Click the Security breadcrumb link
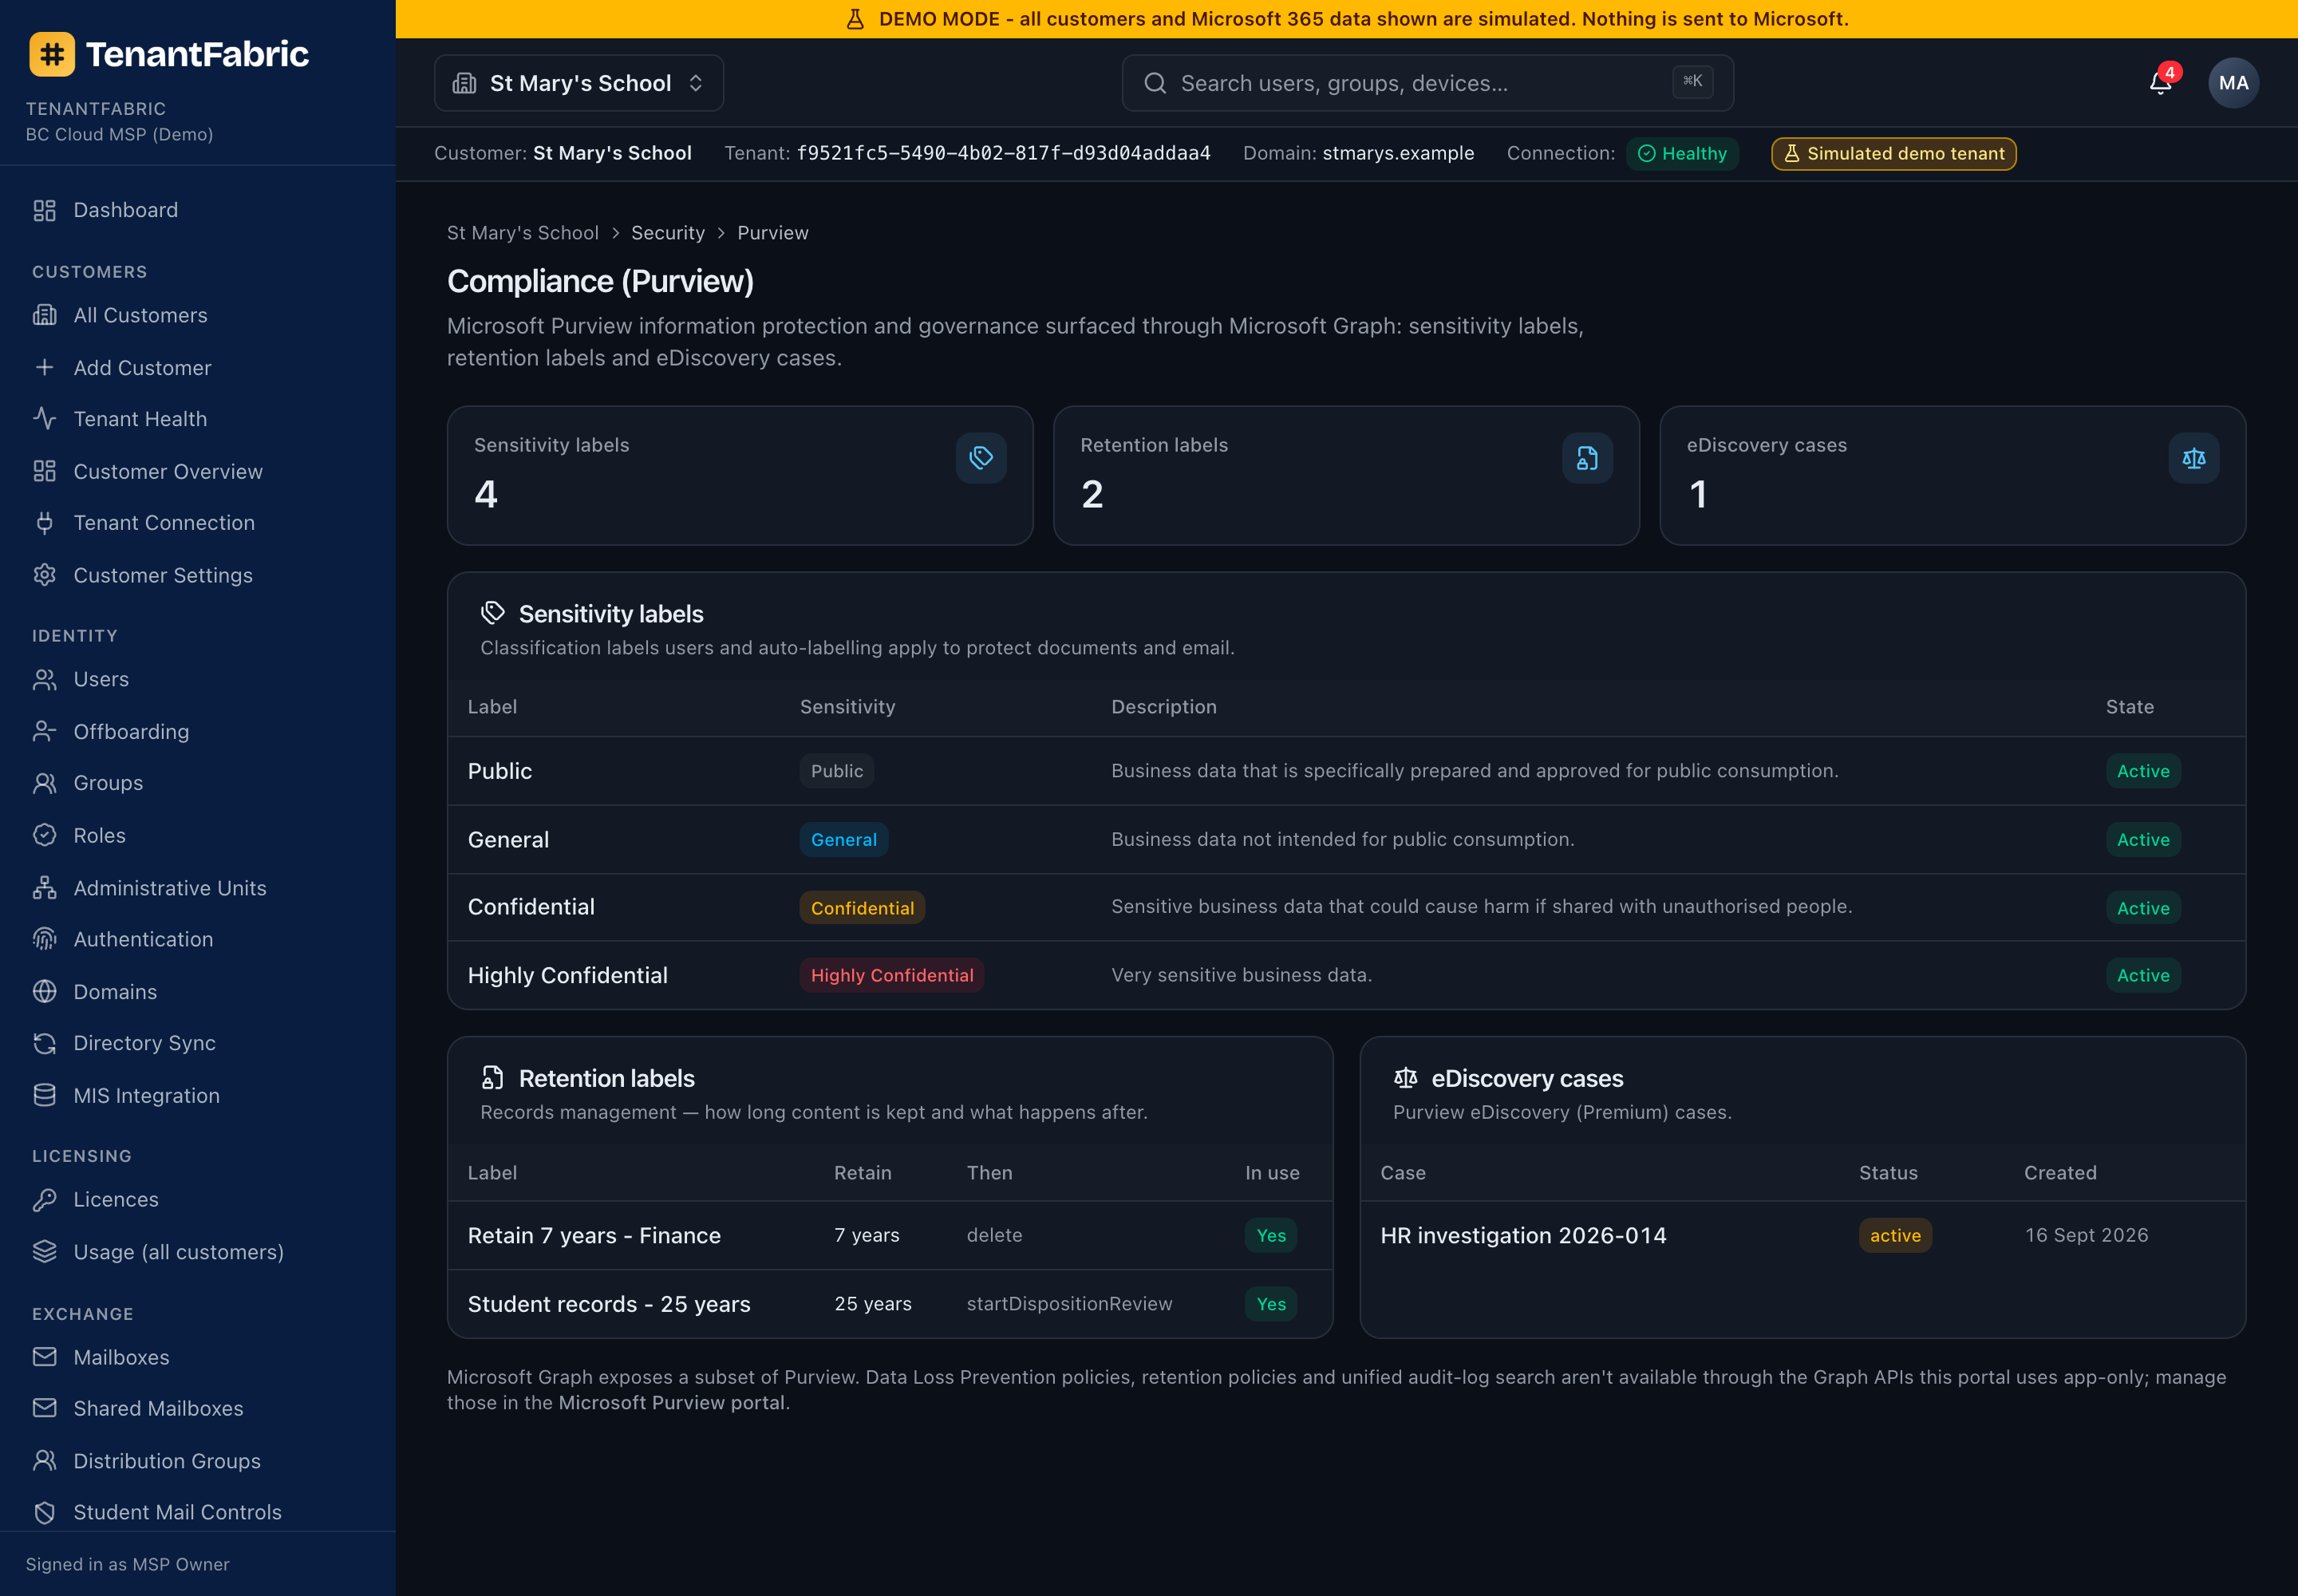2298x1596 pixels. (x=667, y=233)
